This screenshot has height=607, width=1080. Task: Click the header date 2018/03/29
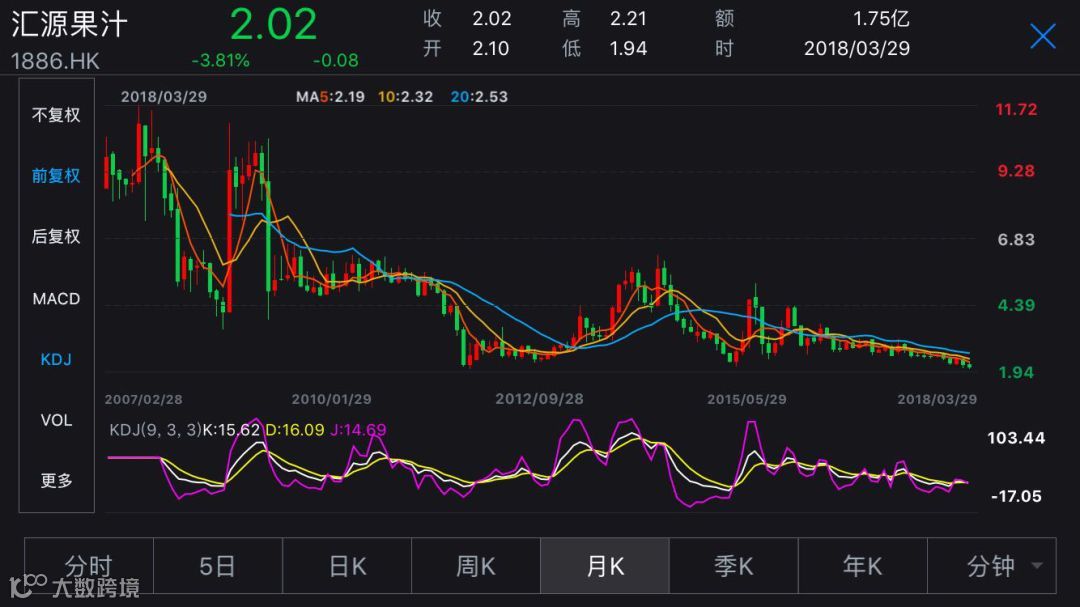857,48
